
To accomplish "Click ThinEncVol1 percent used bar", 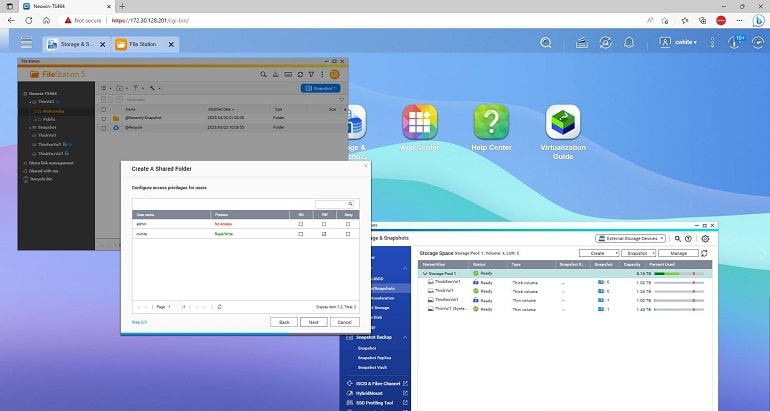I will [x=679, y=301].
